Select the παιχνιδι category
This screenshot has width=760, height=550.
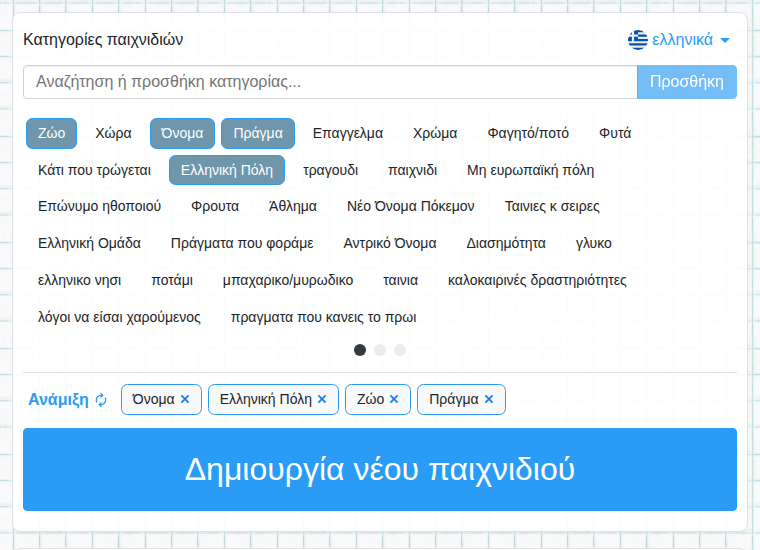coord(413,171)
